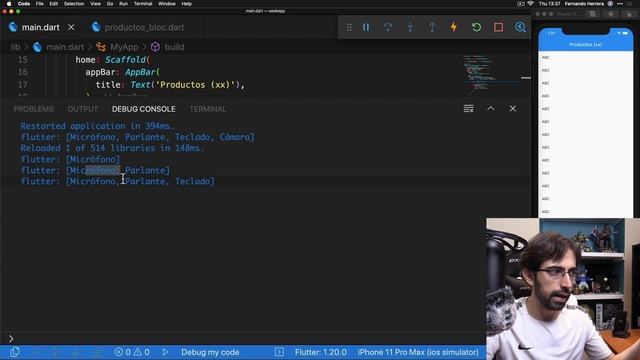Trigger Flutter hot reload lightning icon
The height and width of the screenshot is (360, 640).
coord(454,27)
